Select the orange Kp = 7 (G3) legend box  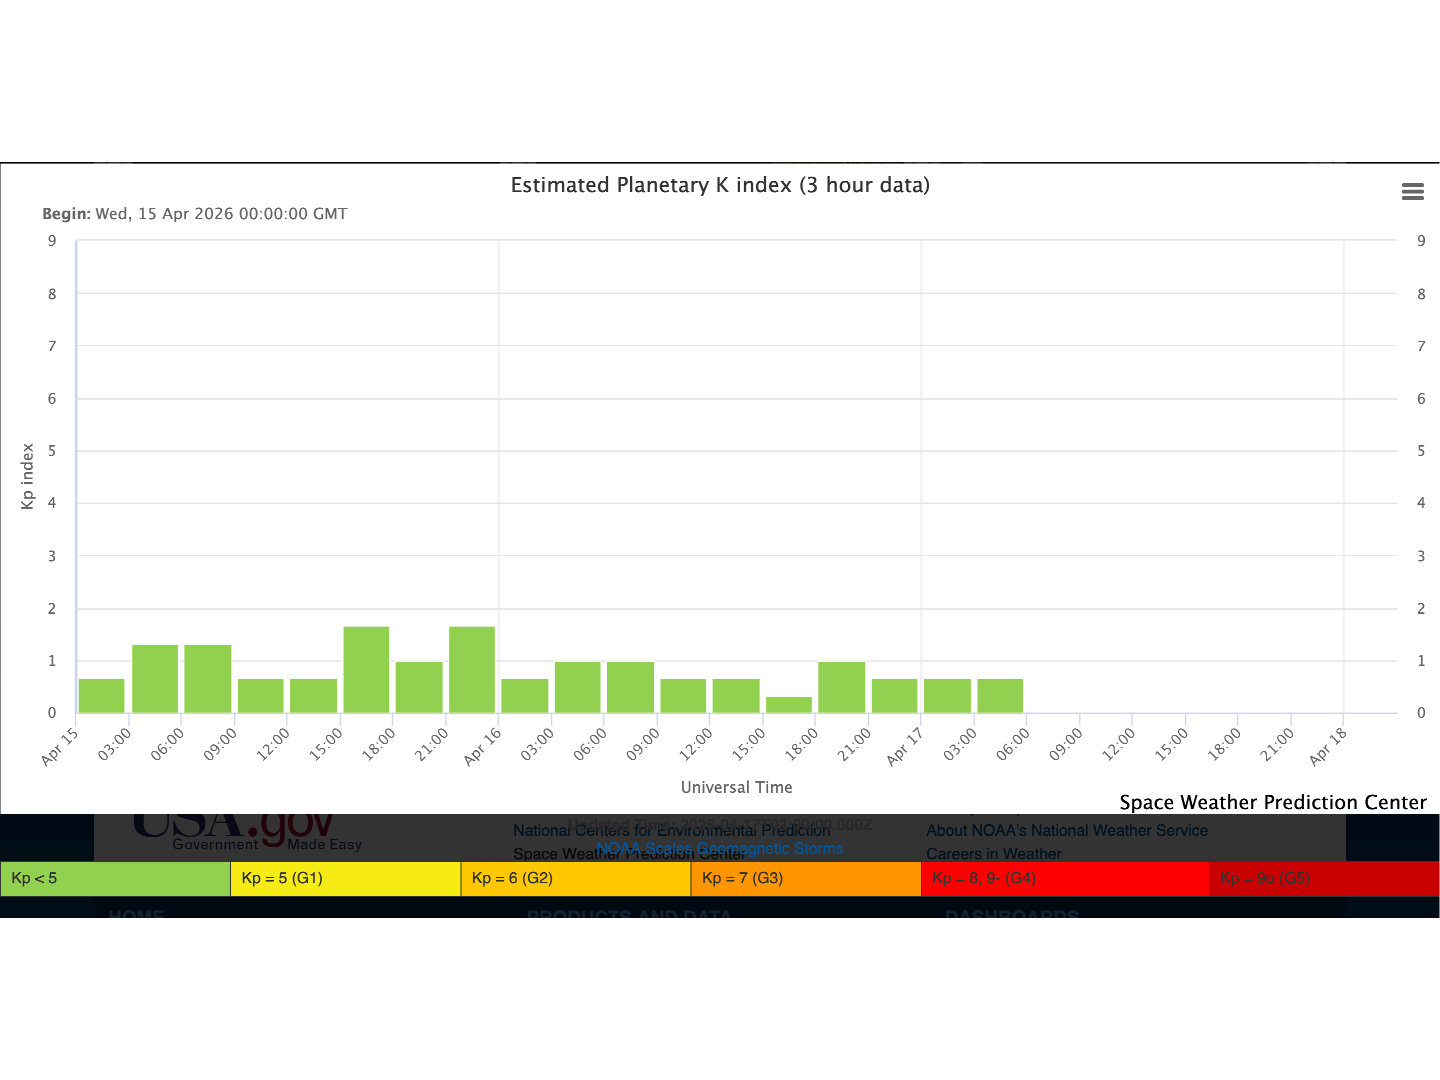pos(805,878)
